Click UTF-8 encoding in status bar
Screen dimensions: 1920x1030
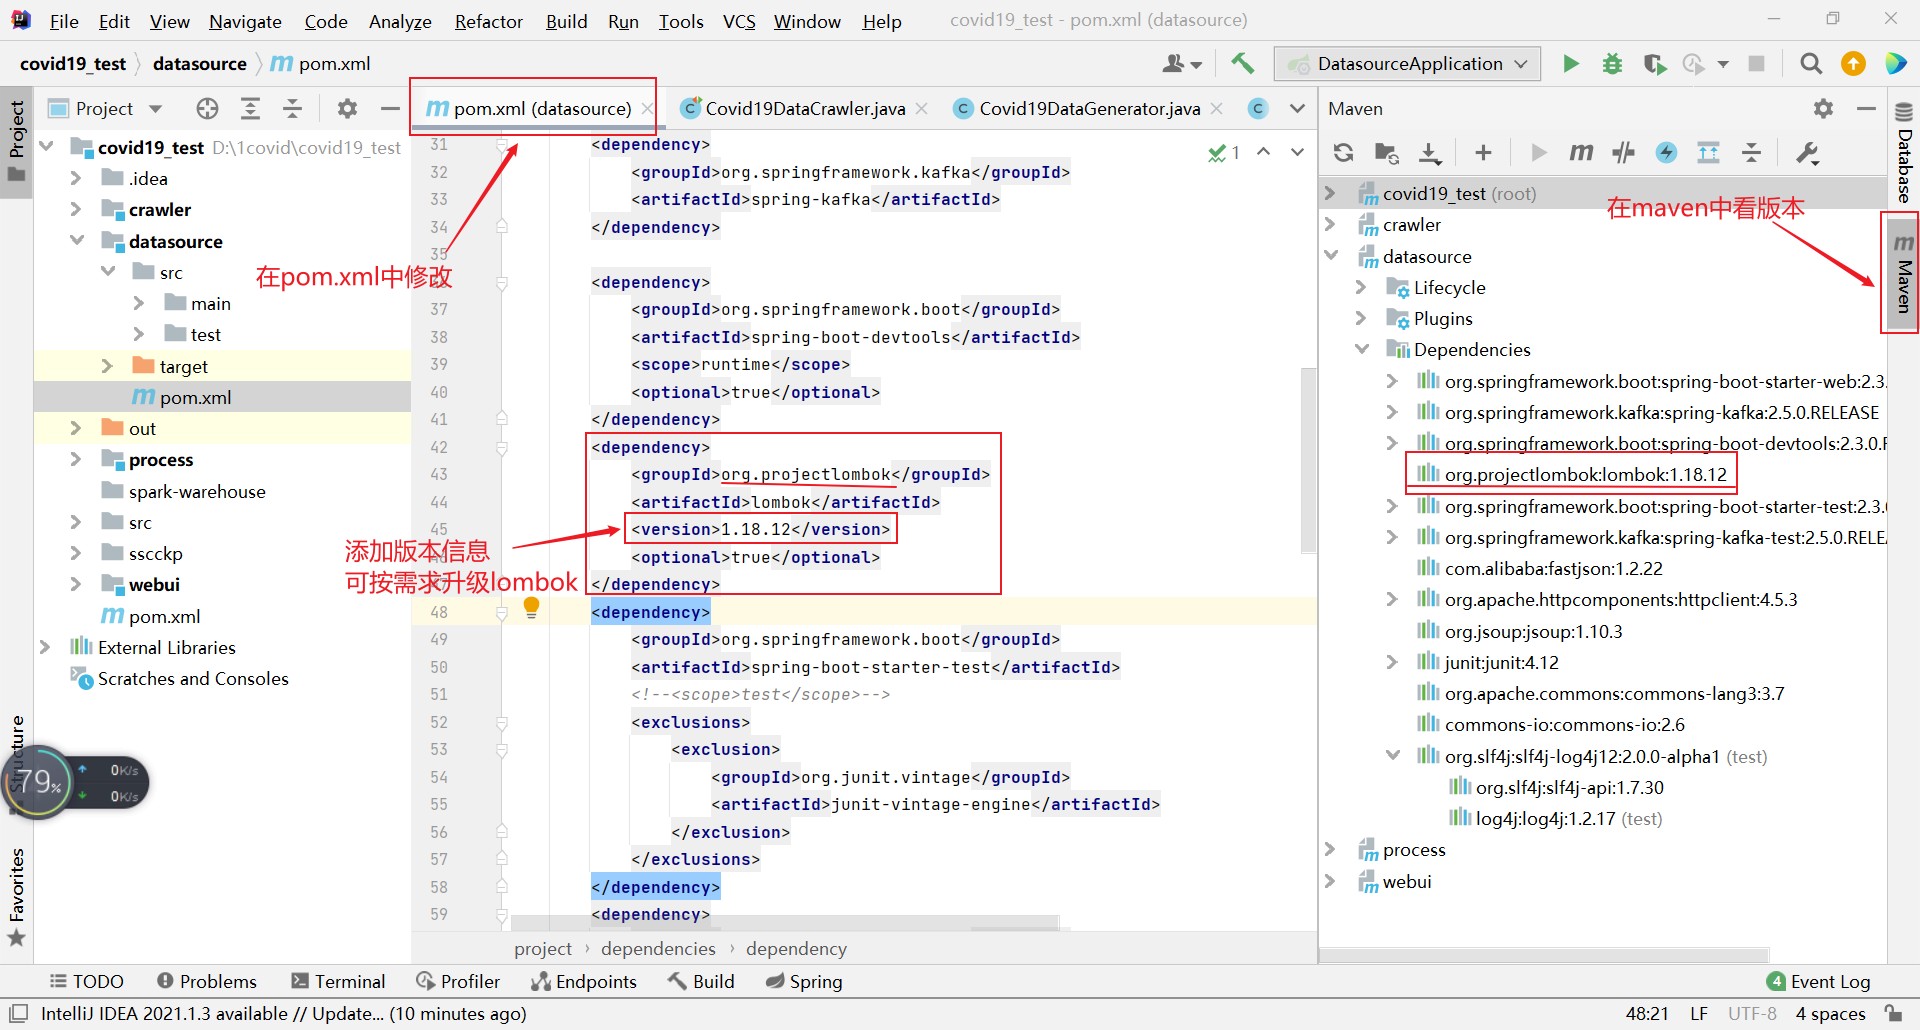(1752, 1013)
